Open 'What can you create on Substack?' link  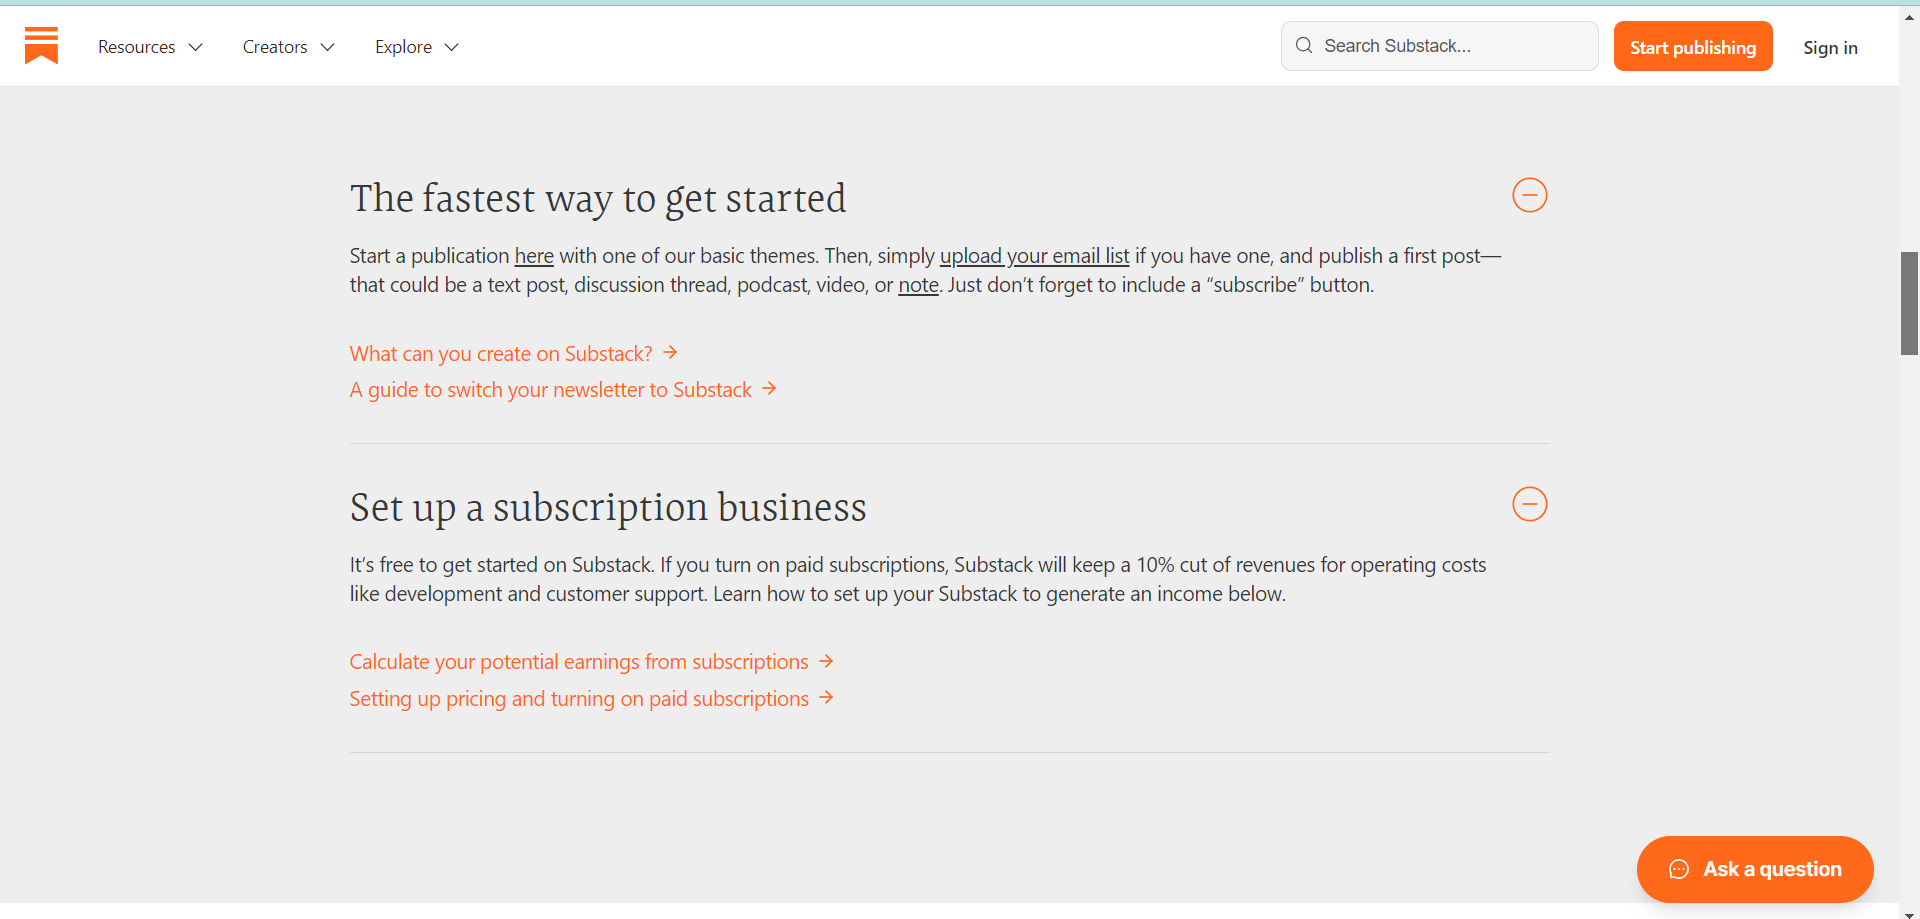point(513,354)
